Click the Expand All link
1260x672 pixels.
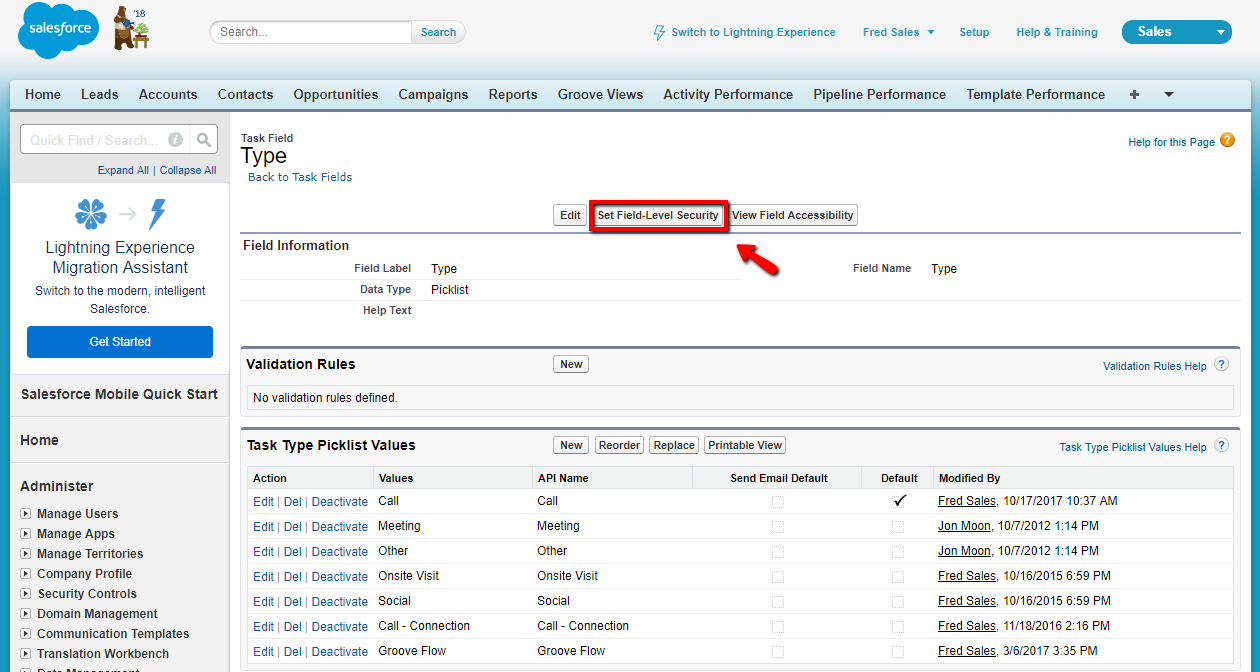coord(123,170)
